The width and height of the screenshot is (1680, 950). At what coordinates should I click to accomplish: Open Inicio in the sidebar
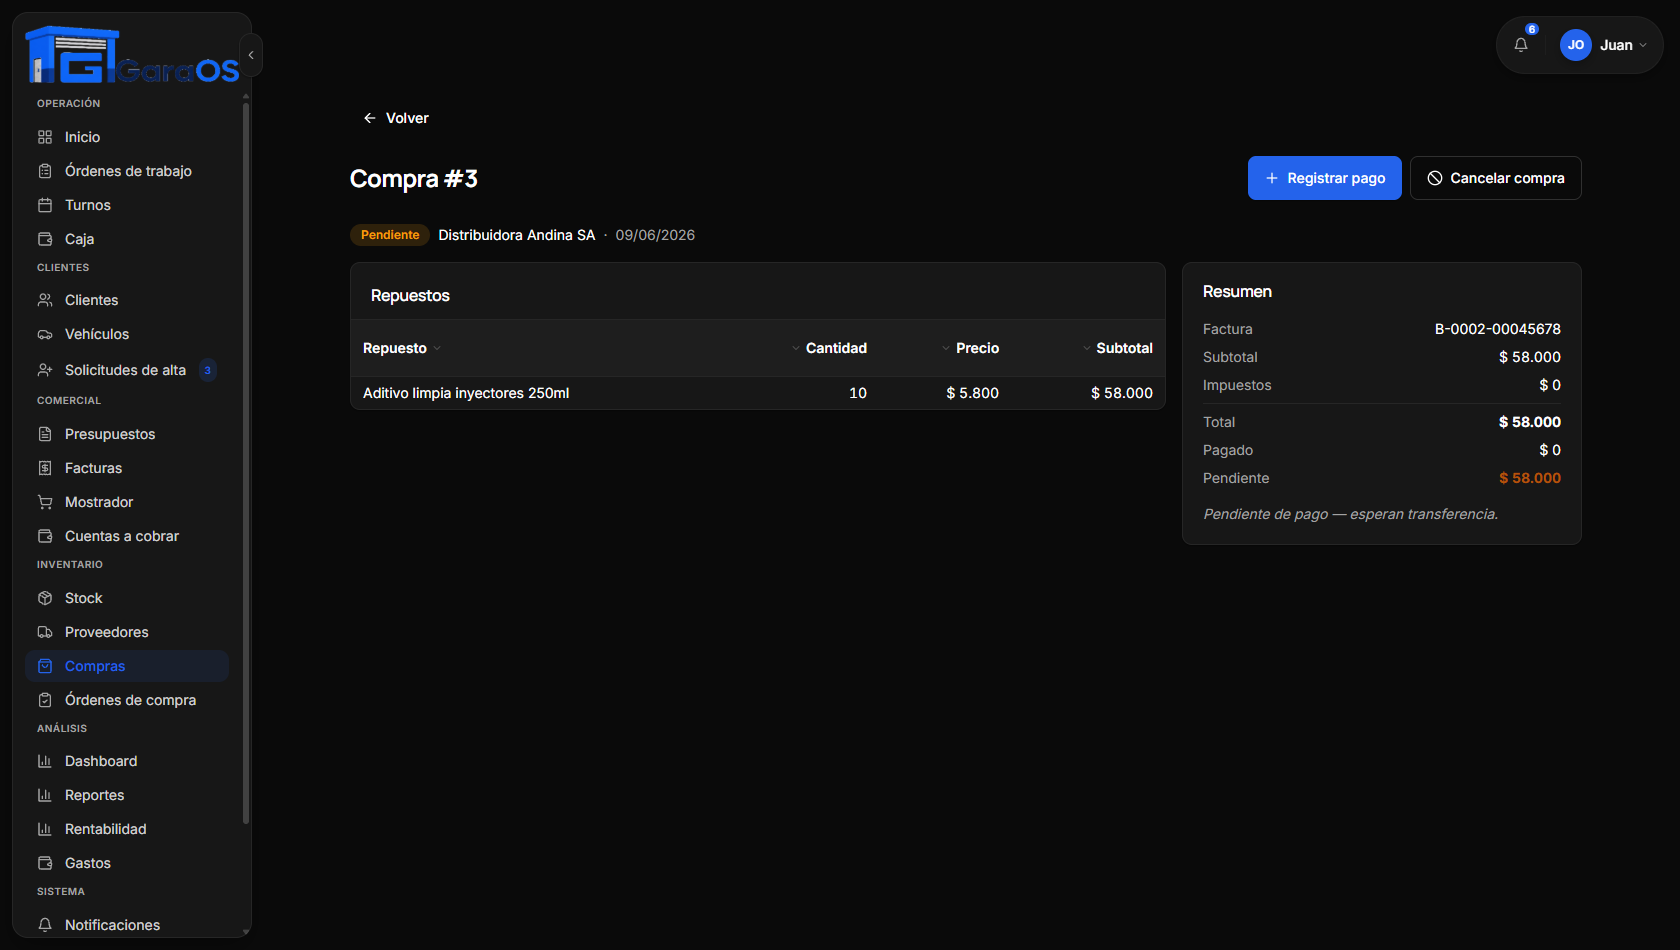pyautogui.click(x=127, y=137)
